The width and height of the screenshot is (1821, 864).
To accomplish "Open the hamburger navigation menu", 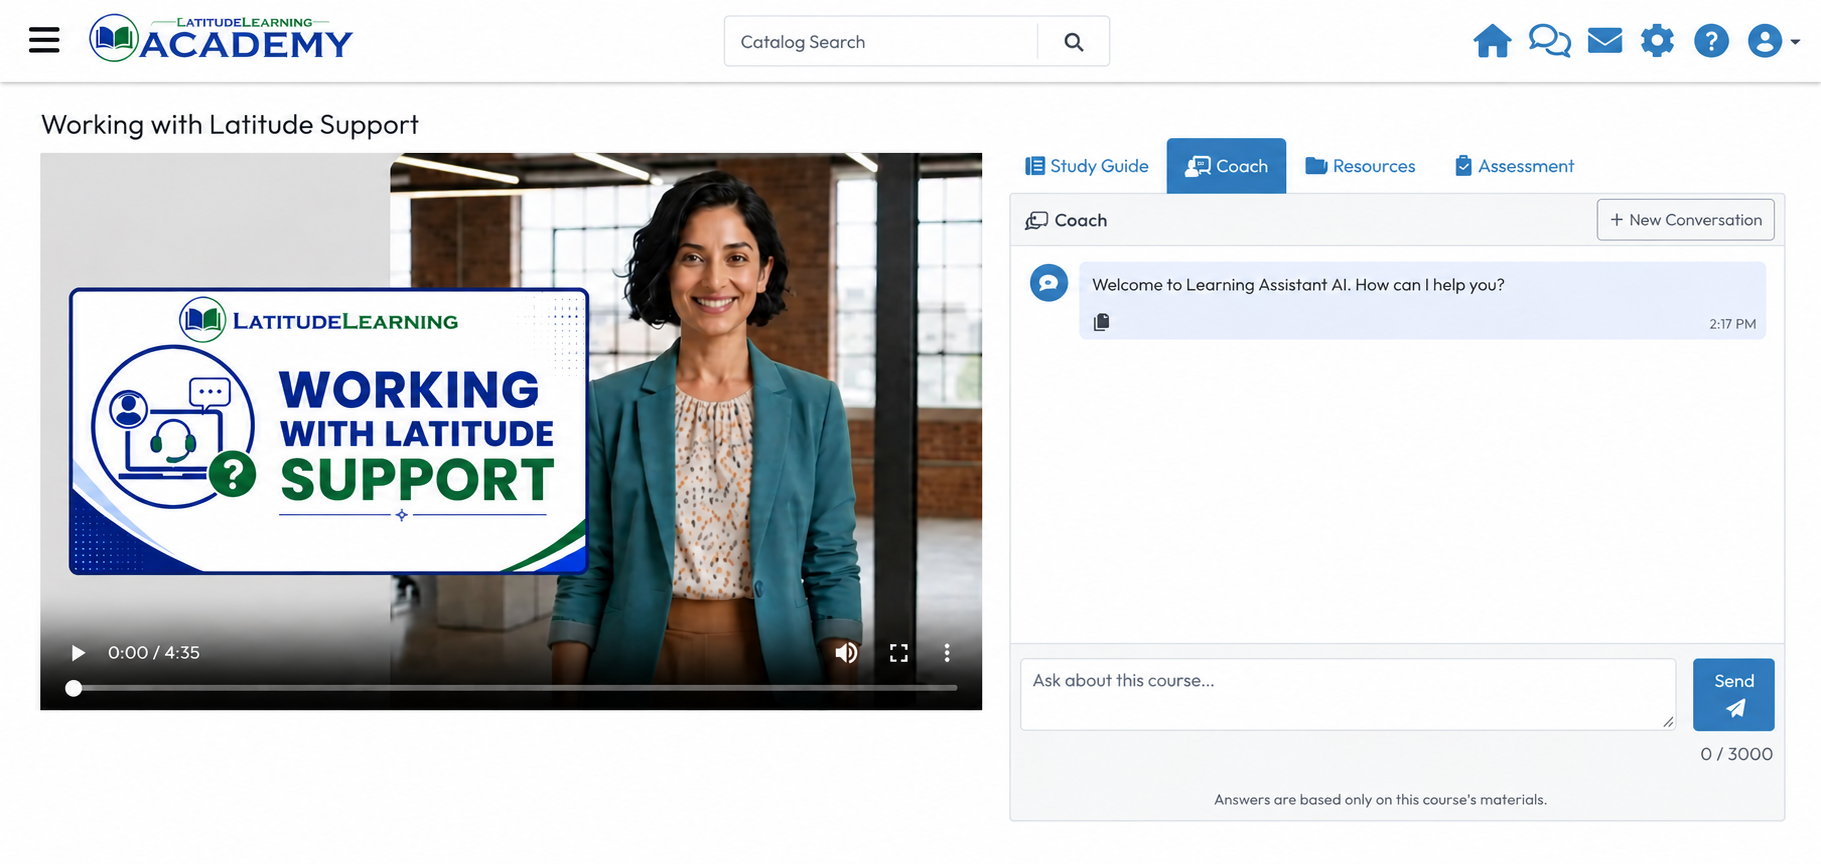I will coord(44,40).
